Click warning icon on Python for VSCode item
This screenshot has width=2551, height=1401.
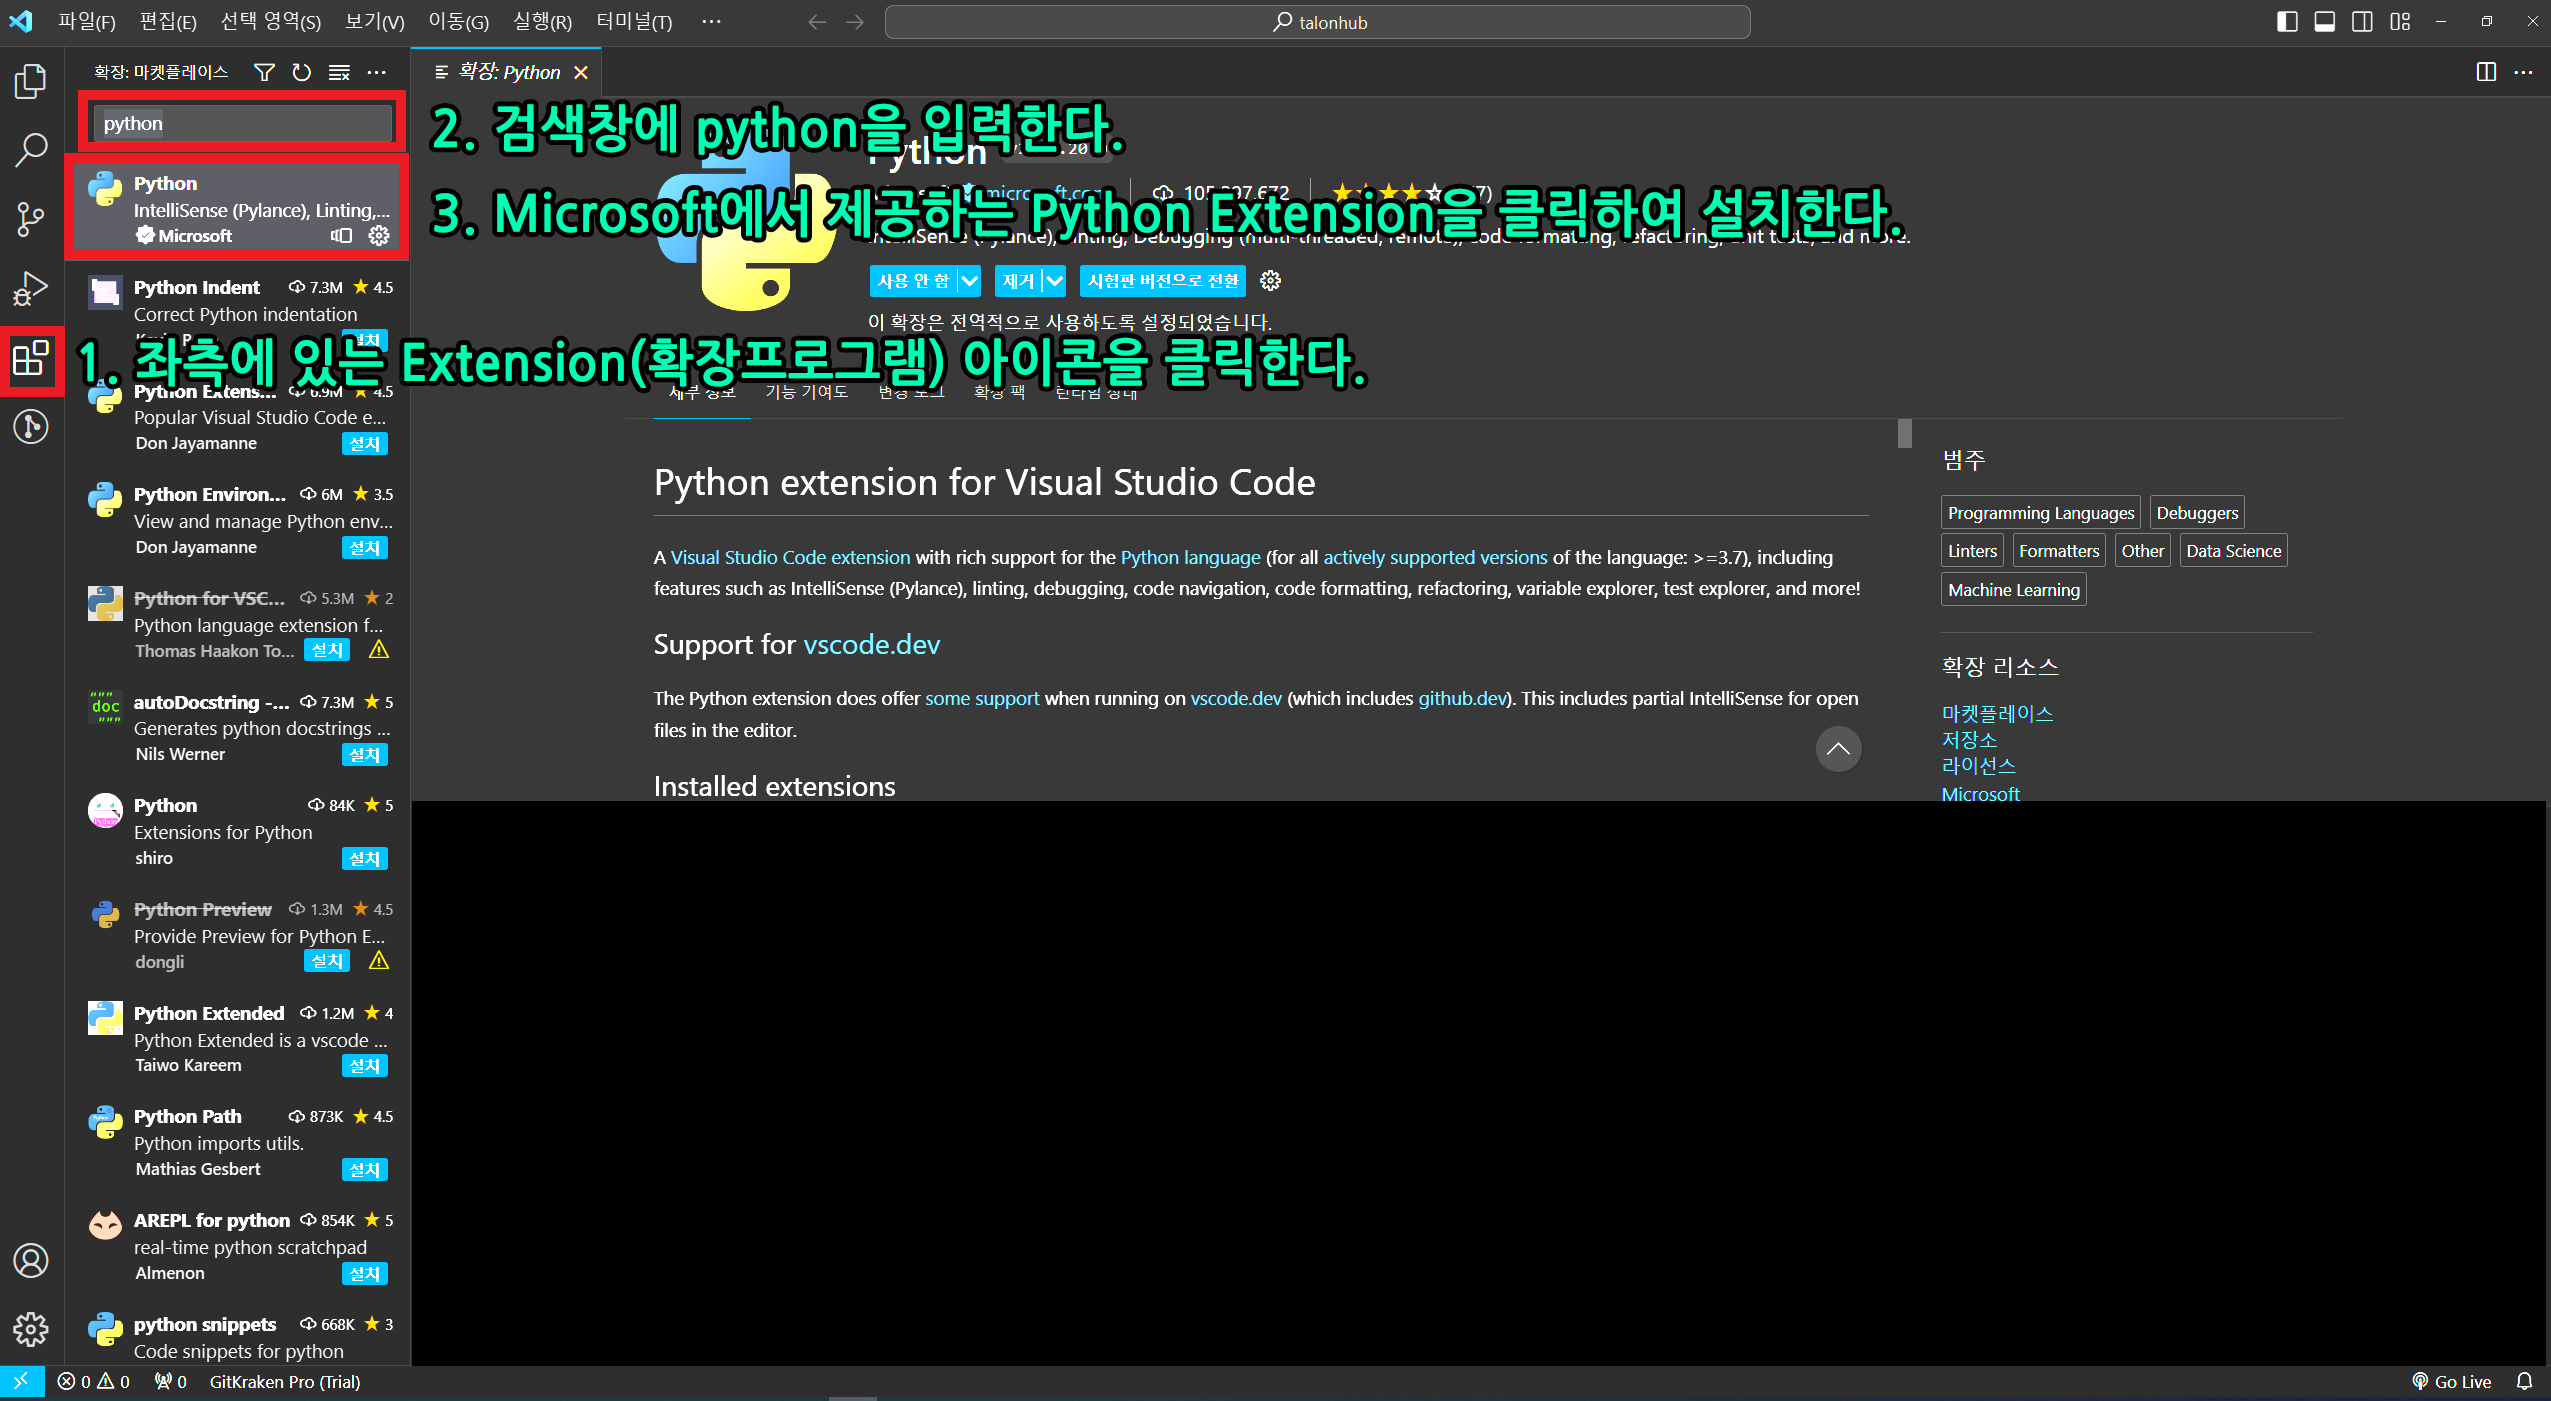pyautogui.click(x=379, y=650)
